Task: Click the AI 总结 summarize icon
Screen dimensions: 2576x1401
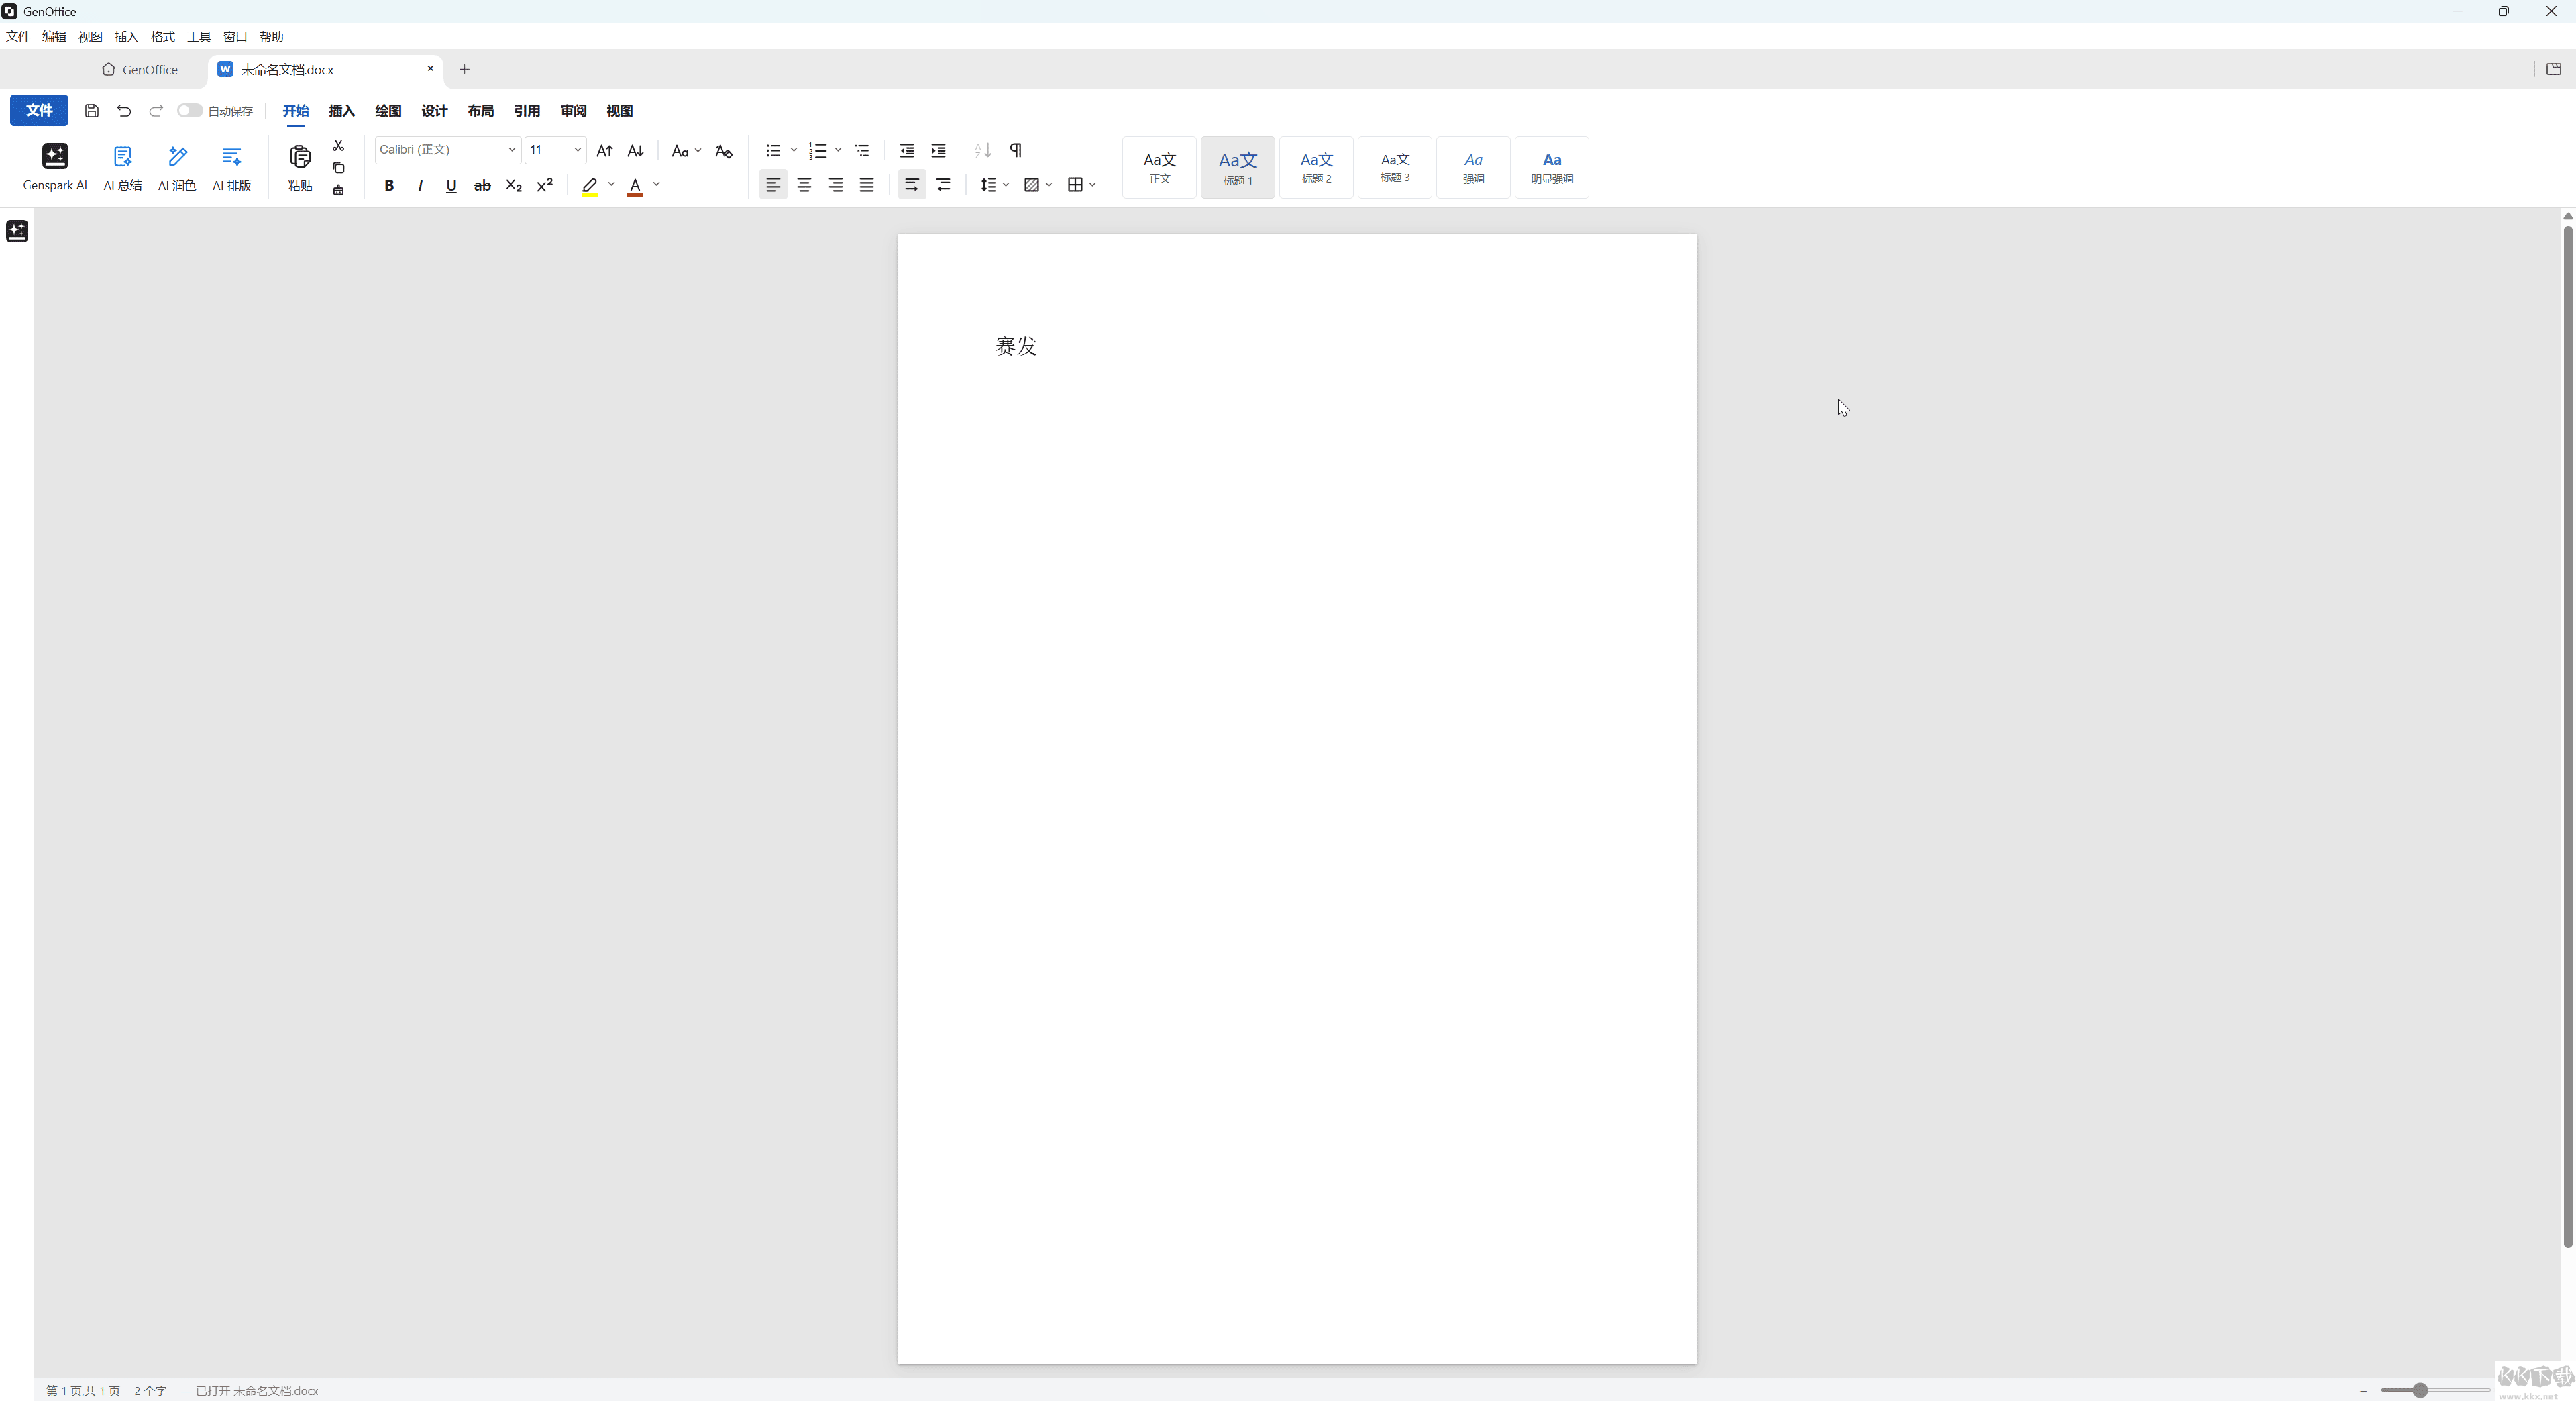Action: (122, 166)
